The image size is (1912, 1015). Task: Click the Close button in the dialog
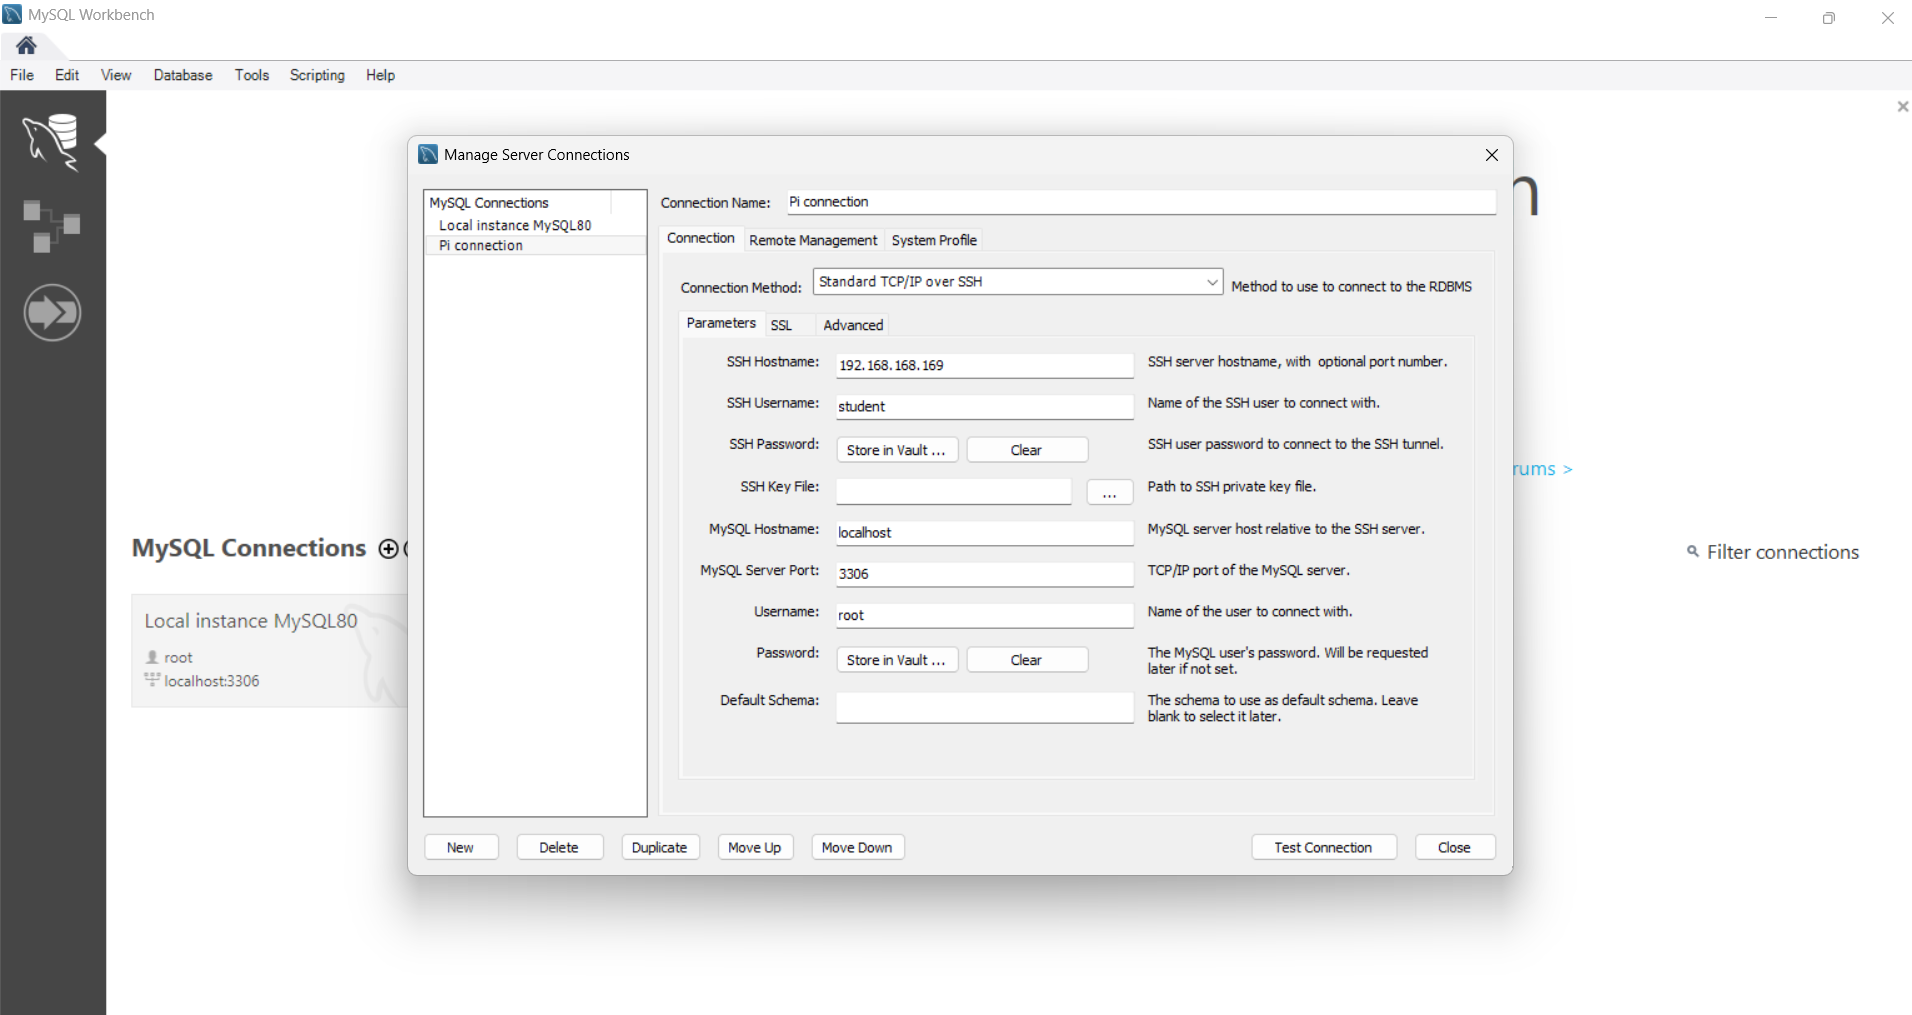[x=1454, y=847]
